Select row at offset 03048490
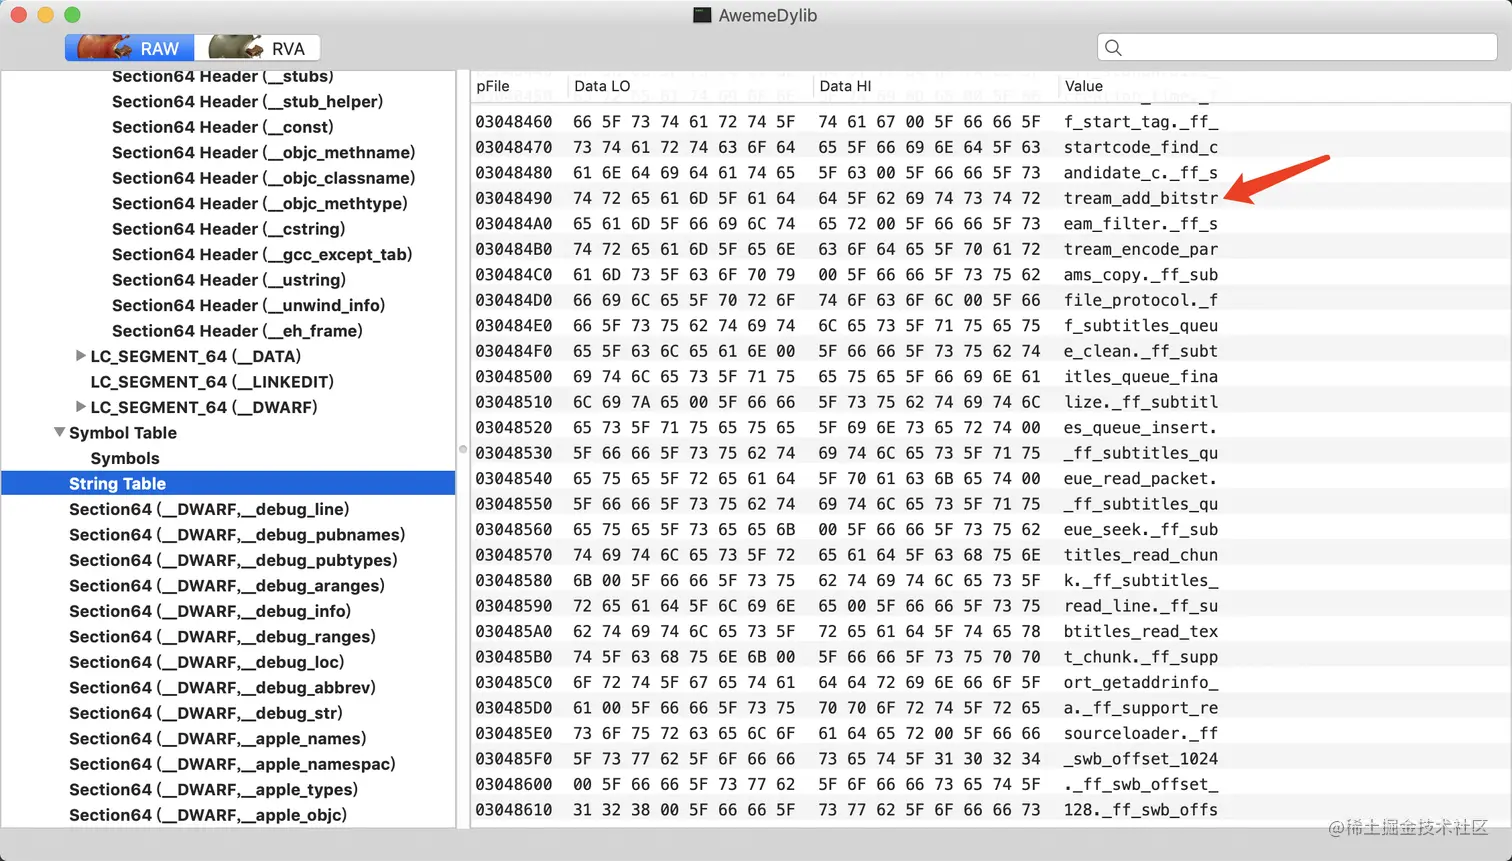Image resolution: width=1512 pixels, height=861 pixels. (x=991, y=197)
